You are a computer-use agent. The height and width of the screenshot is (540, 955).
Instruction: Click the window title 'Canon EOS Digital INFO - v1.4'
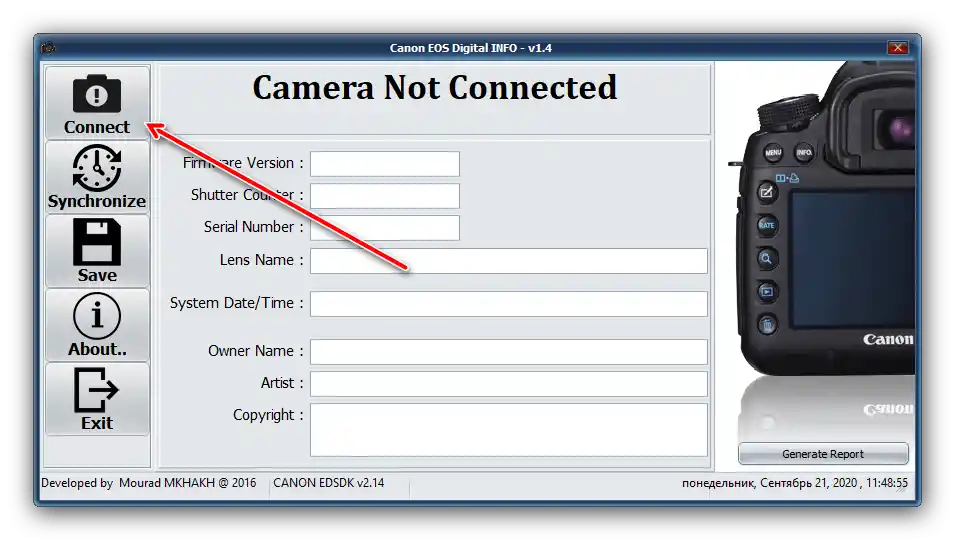471,47
